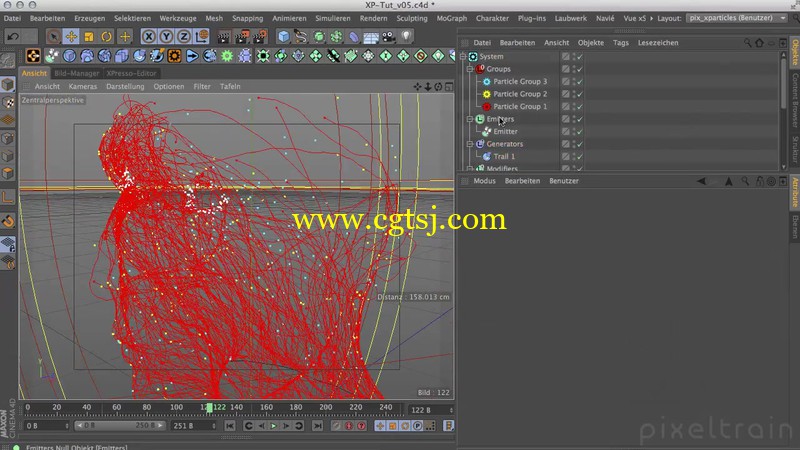The image size is (800, 450).
Task: Play the animation forward
Action: tap(273, 426)
